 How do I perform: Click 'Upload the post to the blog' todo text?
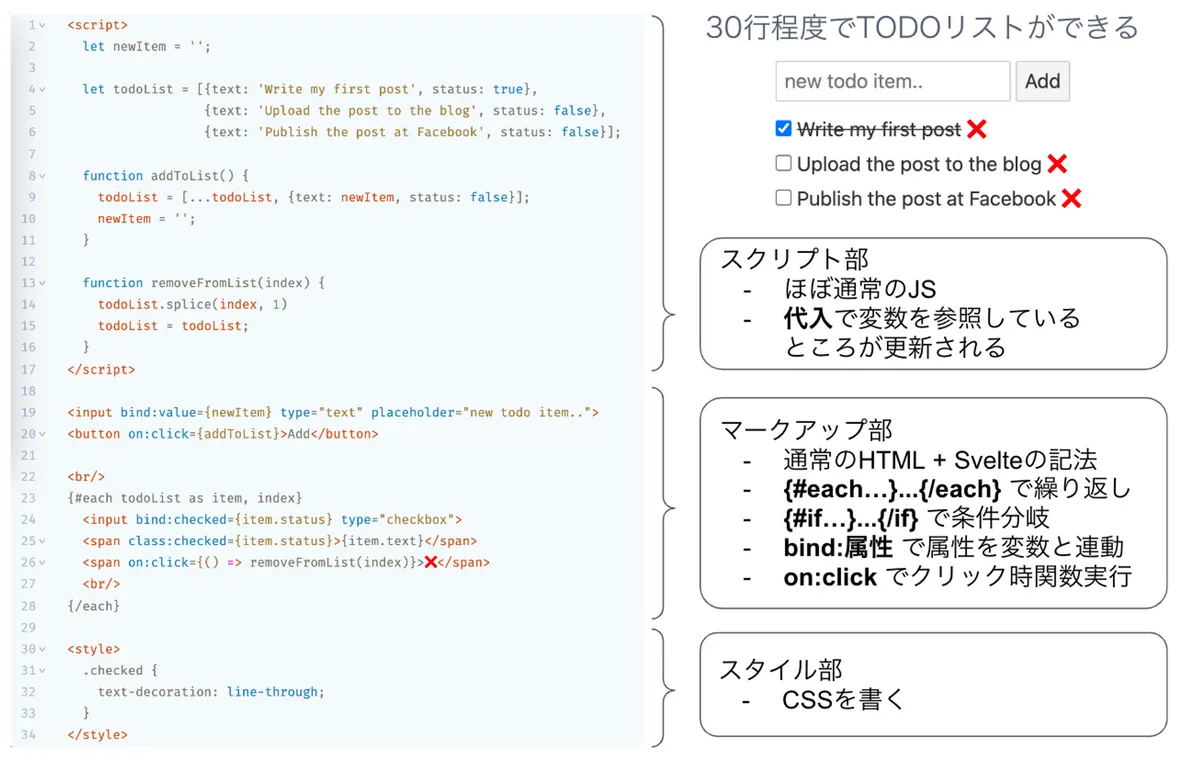coord(919,164)
